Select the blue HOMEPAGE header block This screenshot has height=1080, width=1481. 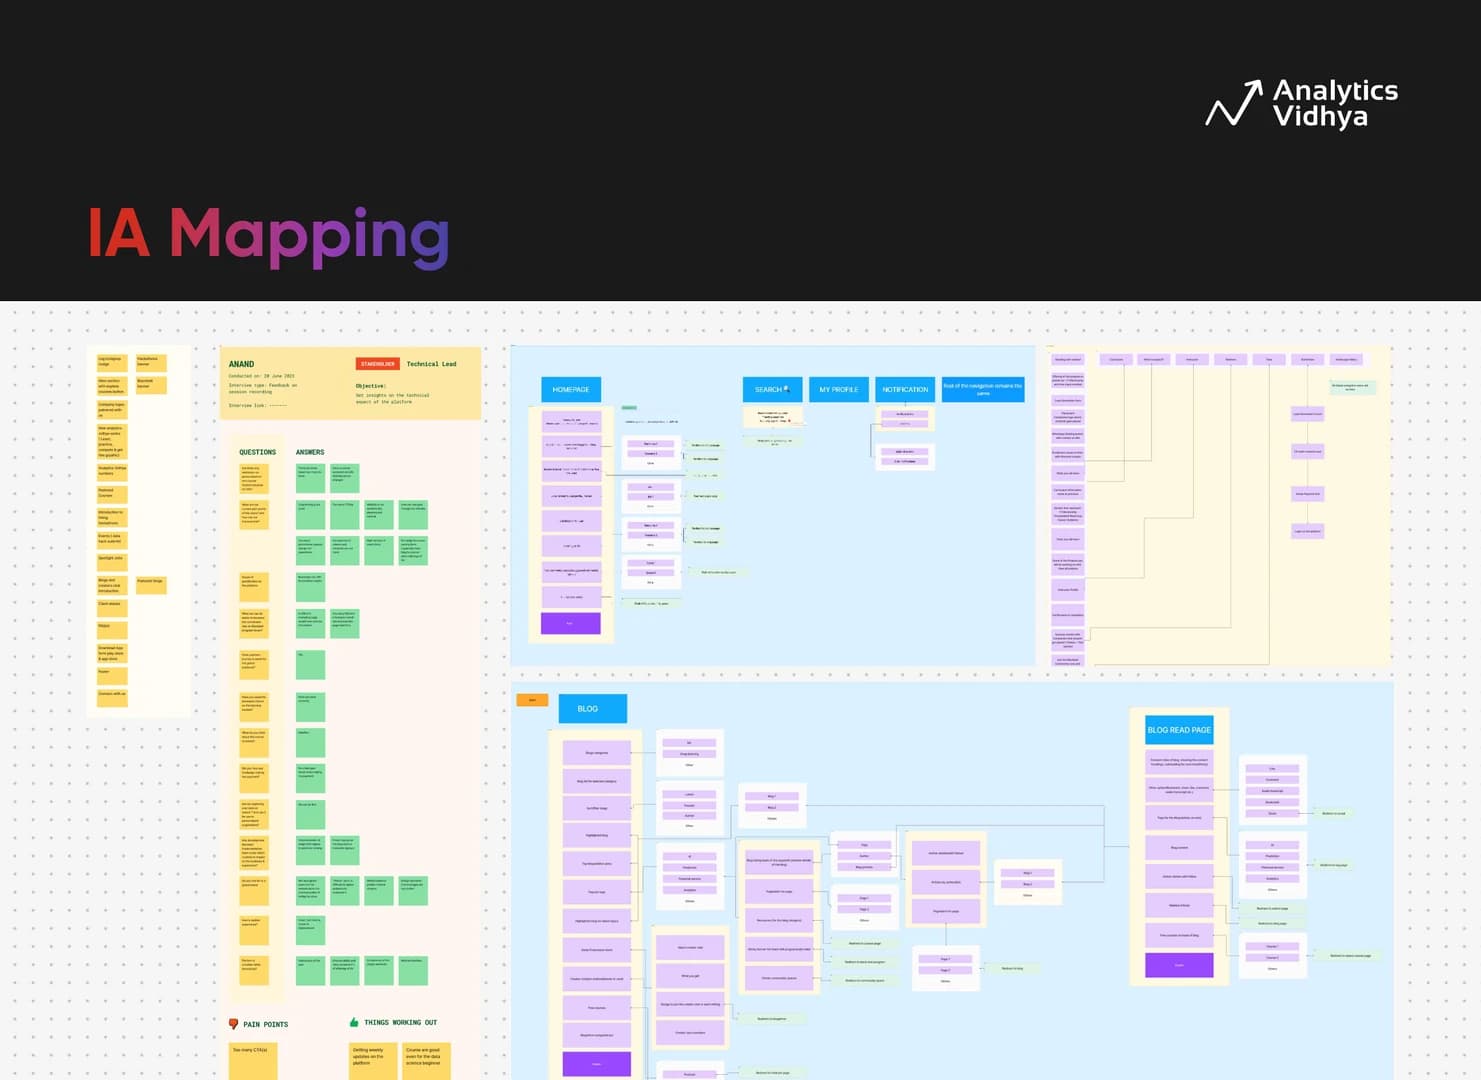coord(571,389)
